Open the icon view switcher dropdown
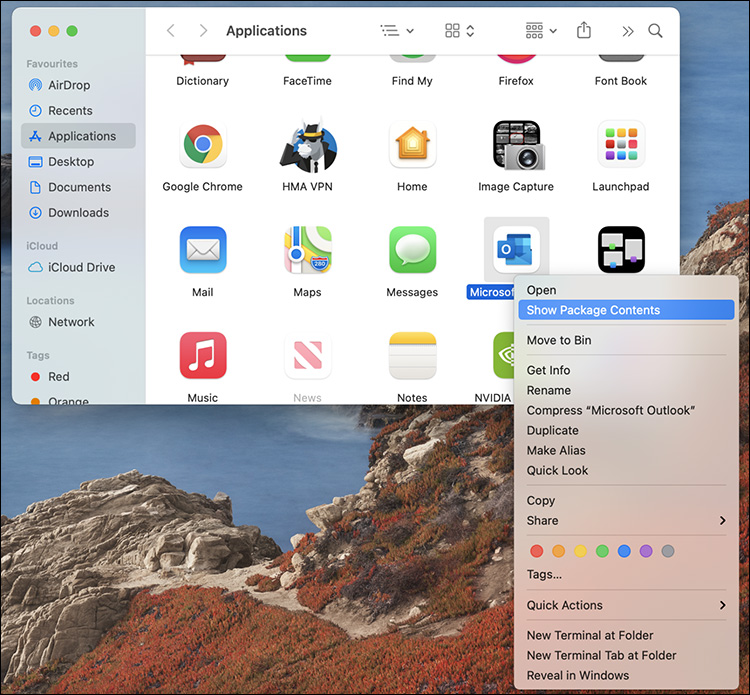This screenshot has height=695, width=750. [x=460, y=31]
